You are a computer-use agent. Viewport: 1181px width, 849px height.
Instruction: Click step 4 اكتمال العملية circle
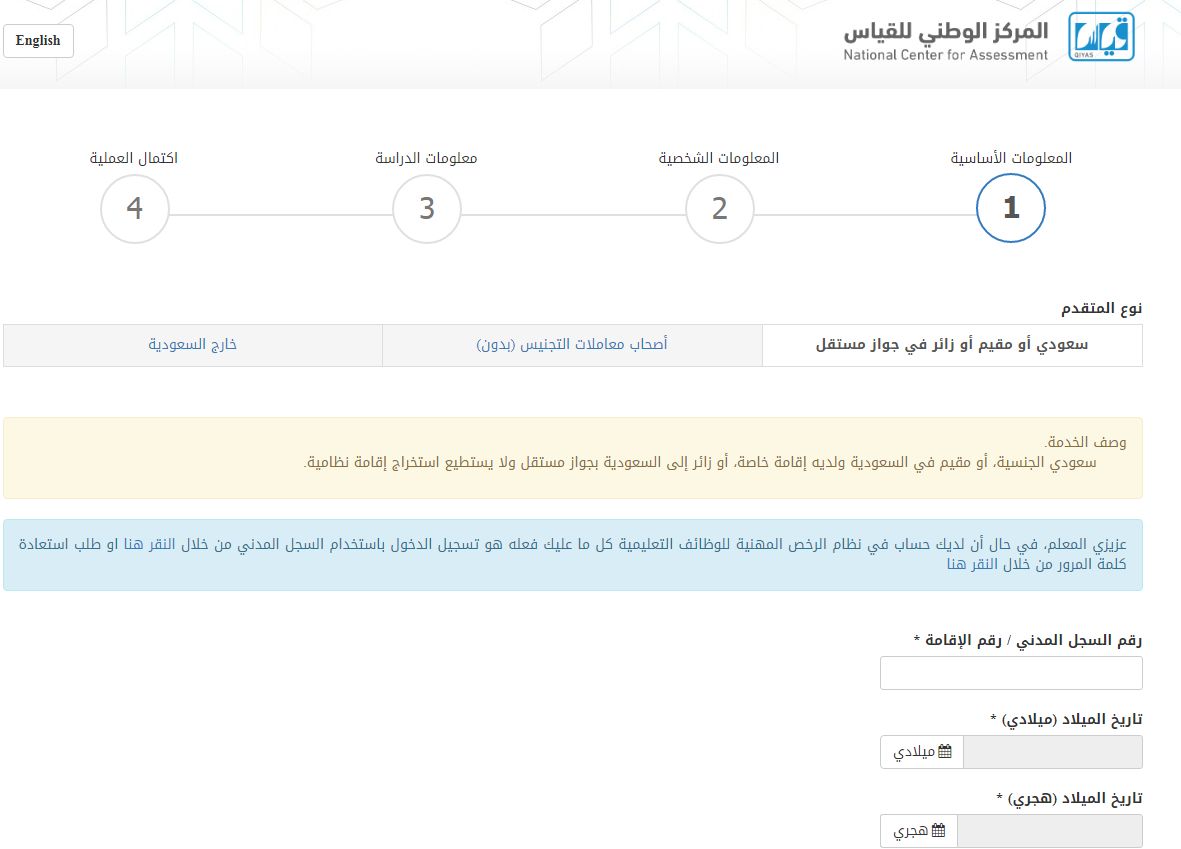(x=135, y=208)
